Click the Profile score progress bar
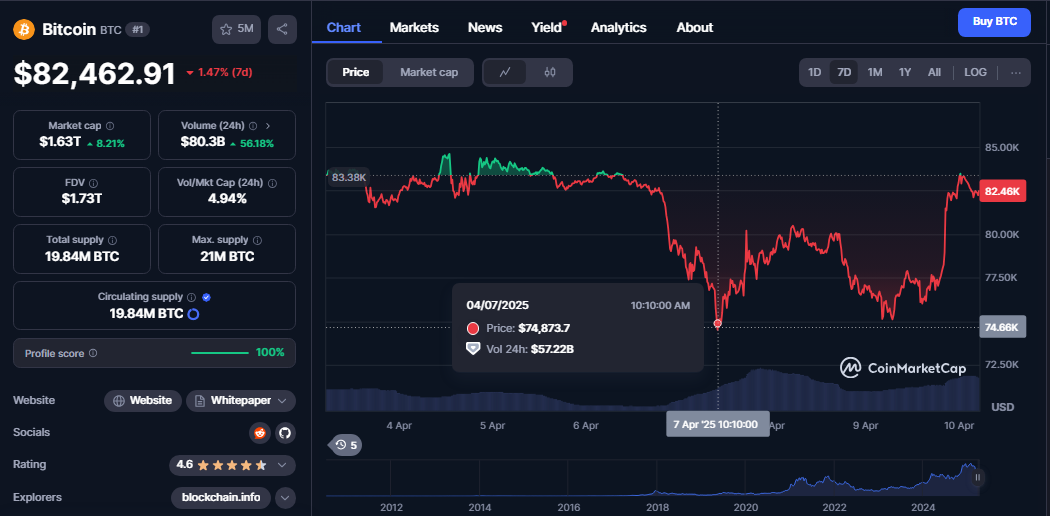 coord(220,353)
